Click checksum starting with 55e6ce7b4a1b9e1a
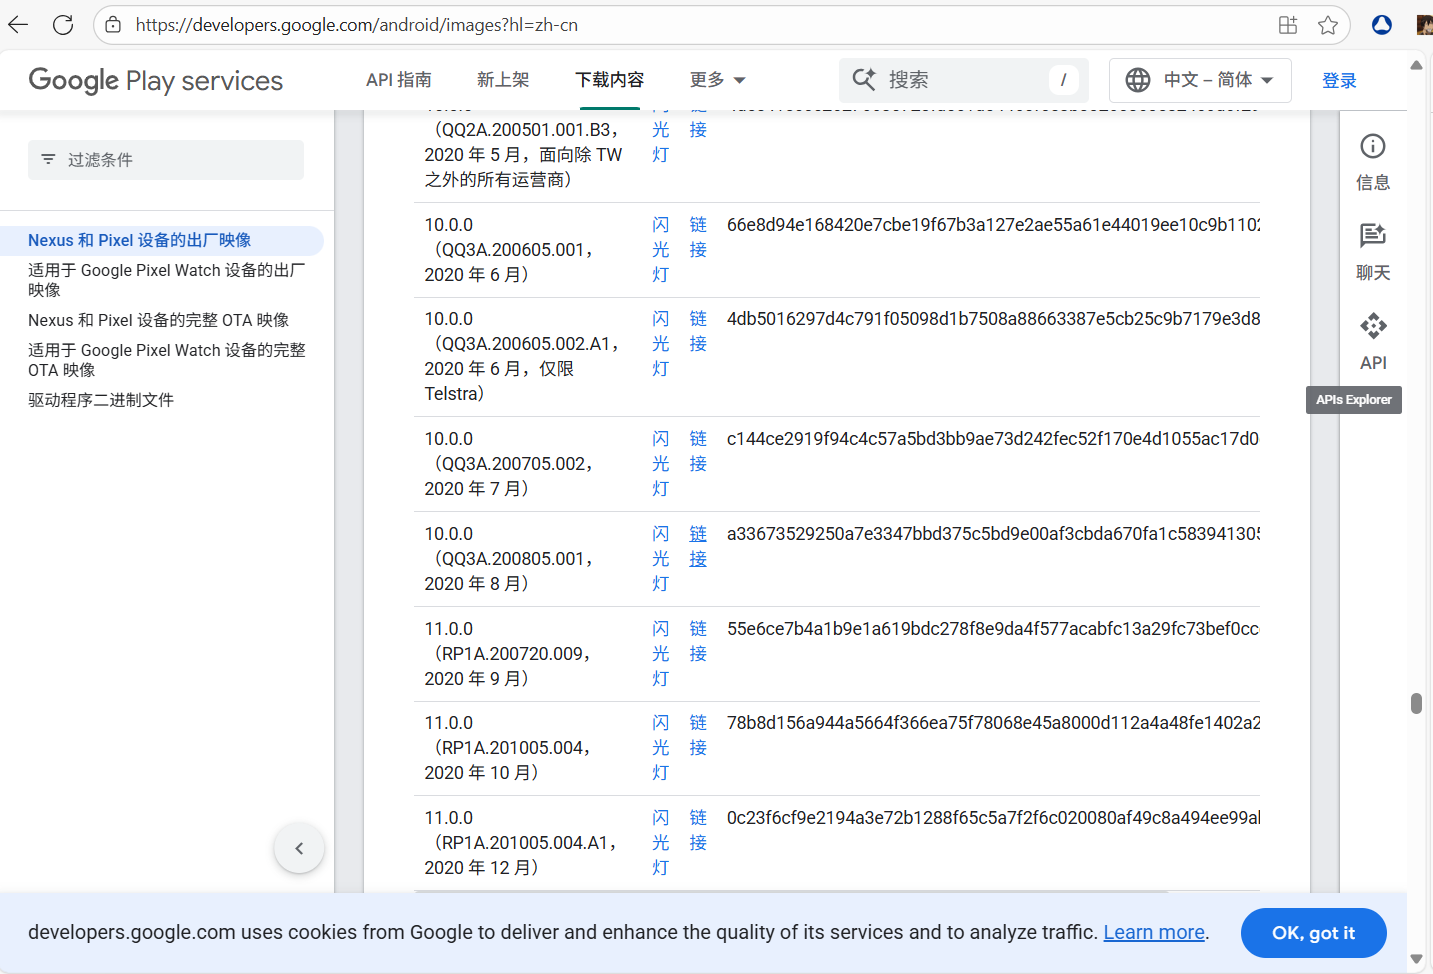The image size is (1433, 974). click(993, 629)
